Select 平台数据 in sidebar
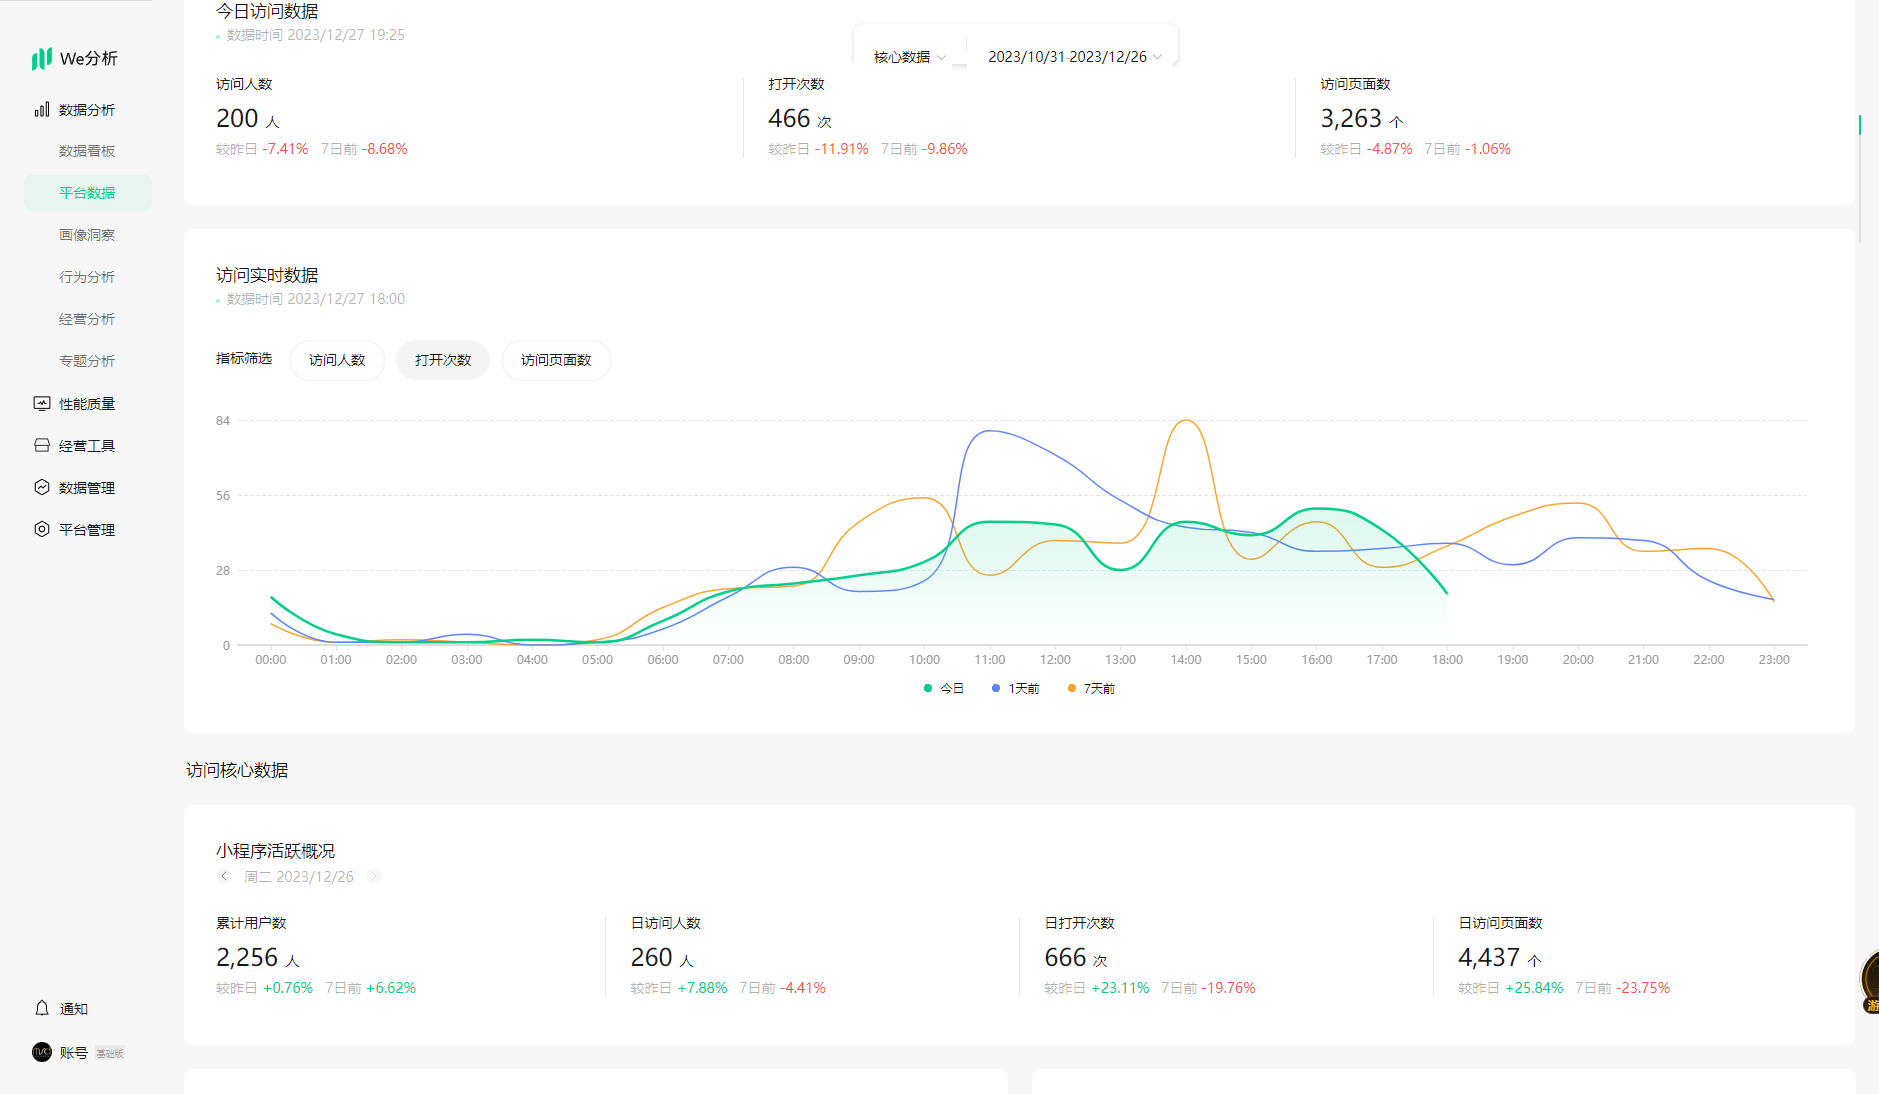This screenshot has width=1879, height=1094. [x=87, y=193]
